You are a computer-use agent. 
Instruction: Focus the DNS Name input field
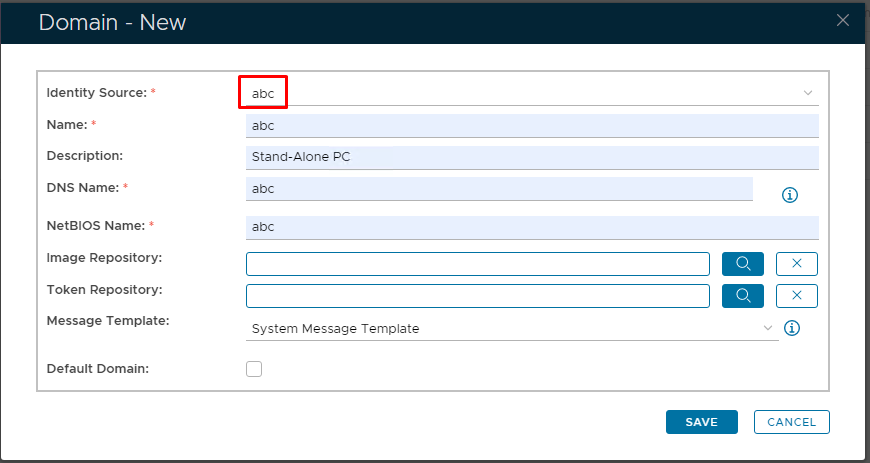tap(498, 189)
